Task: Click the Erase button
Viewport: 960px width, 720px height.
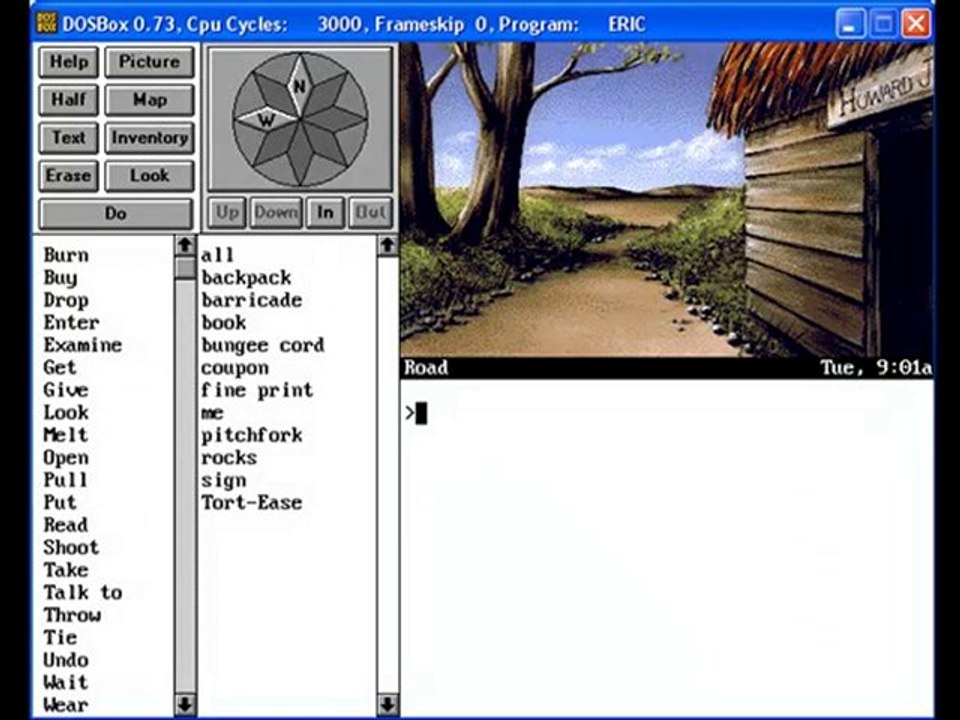Action: tap(69, 176)
